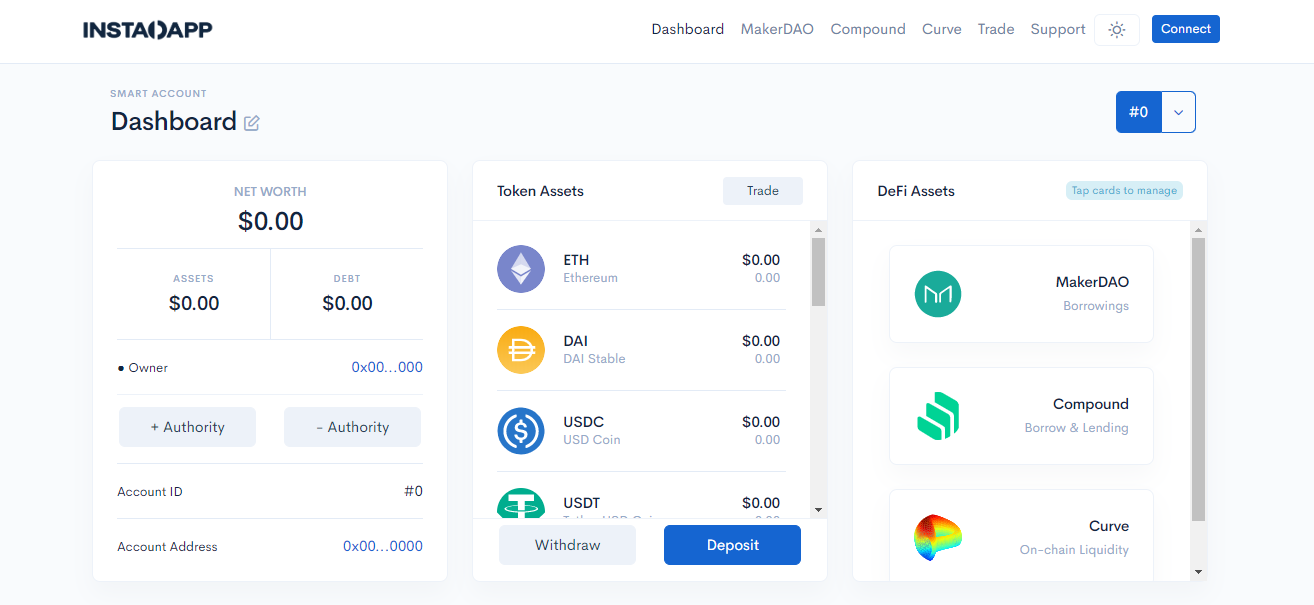
Task: Click the Account ID #0 value
Action: (x=413, y=491)
